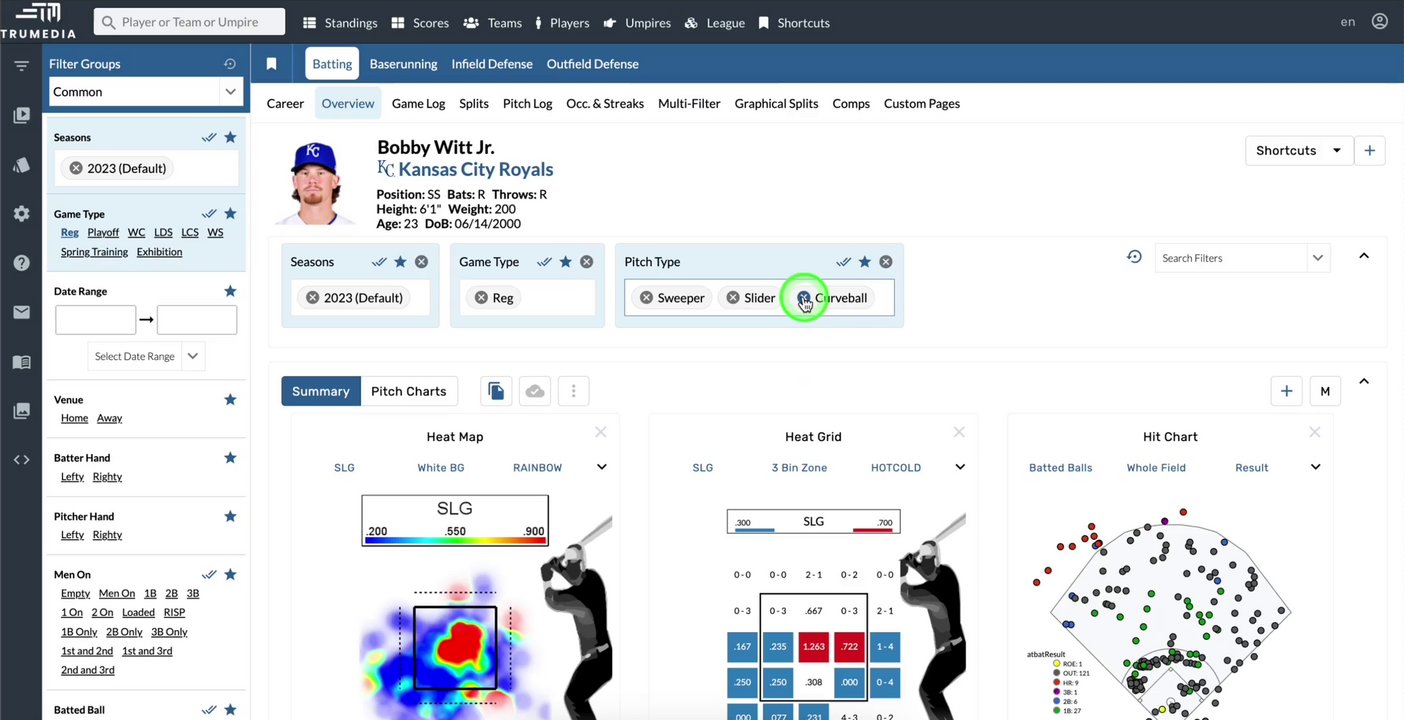Toggle favorite star for Men On
Screen dimensions: 1404x720
pos(230,575)
